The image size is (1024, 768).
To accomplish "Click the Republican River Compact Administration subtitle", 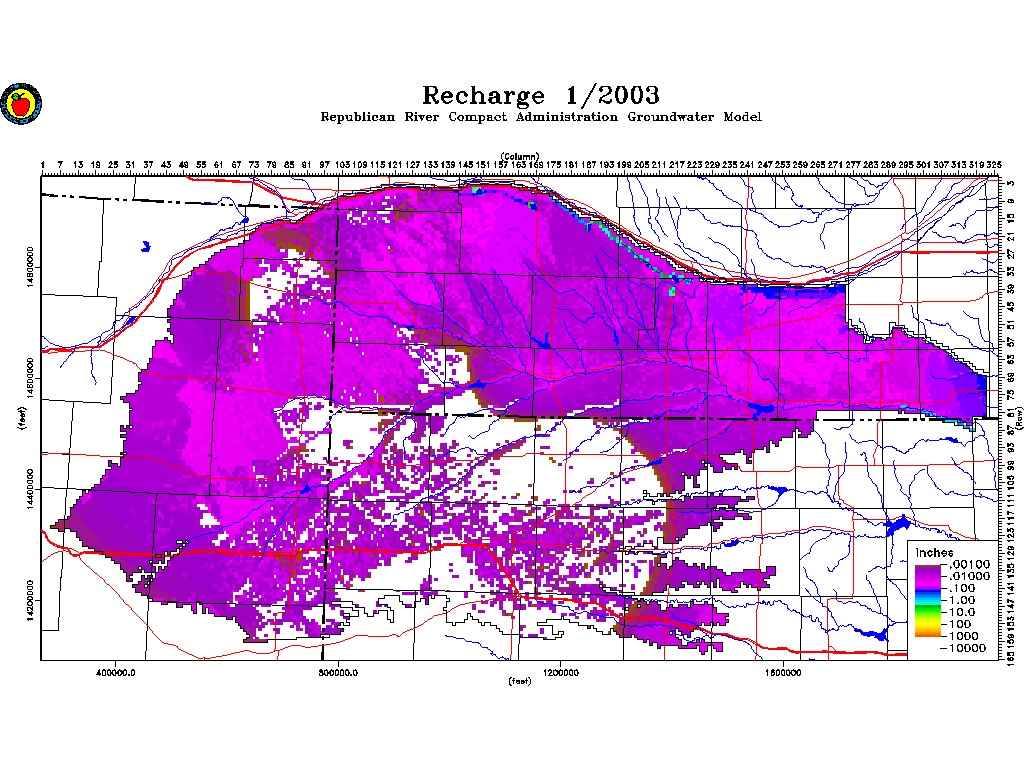I will [x=541, y=117].
